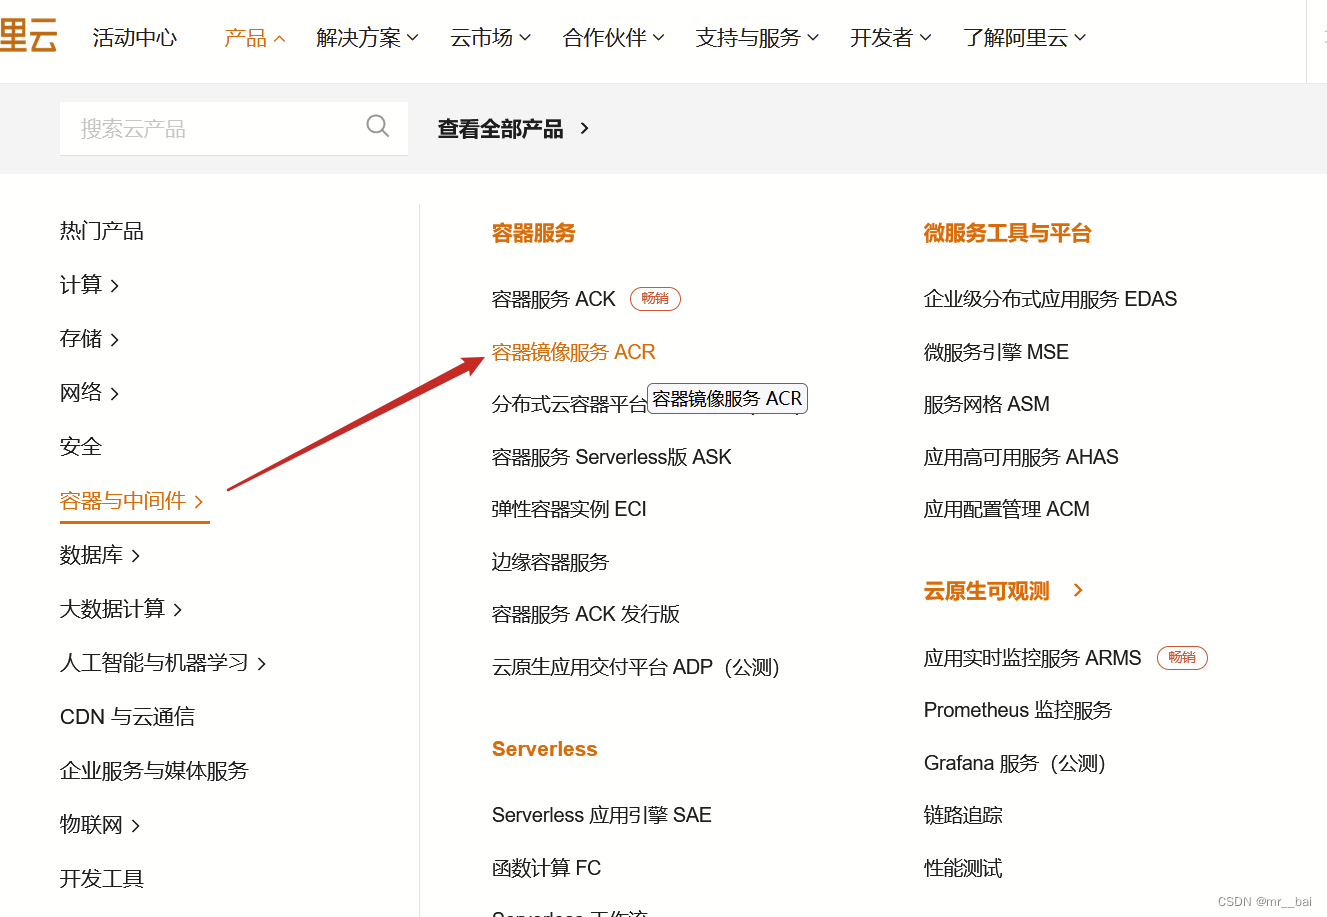Open 微服务引擎 MSE
Viewport: 1327px width, 917px height.
click(x=996, y=352)
